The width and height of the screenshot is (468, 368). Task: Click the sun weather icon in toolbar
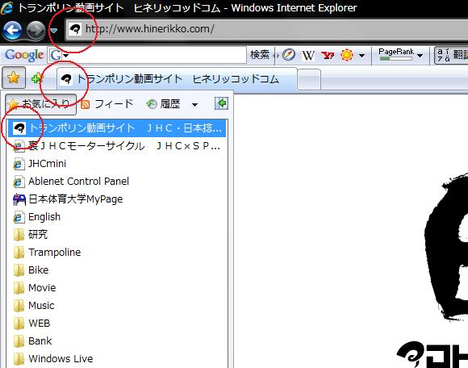pos(347,55)
